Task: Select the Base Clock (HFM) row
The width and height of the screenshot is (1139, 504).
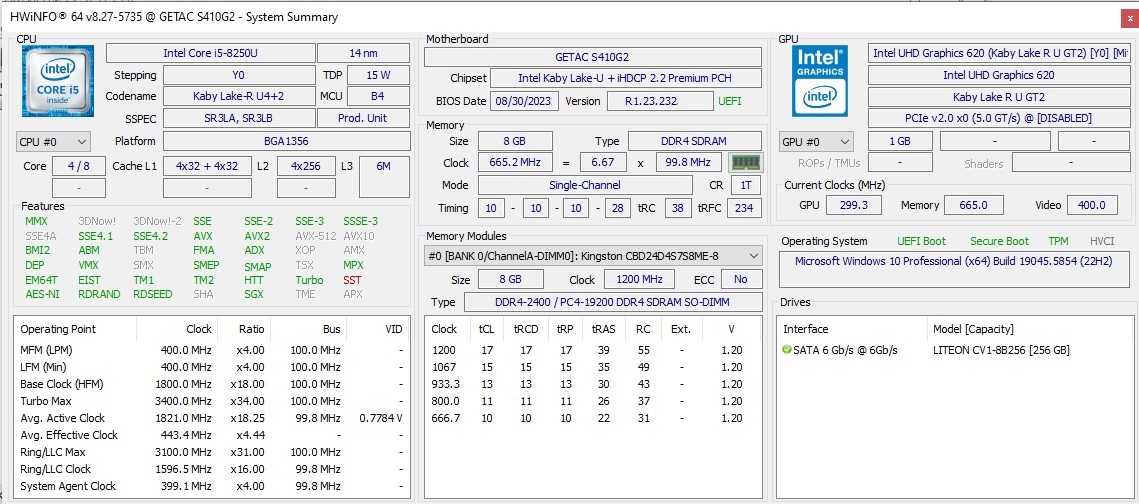Action: [x=211, y=384]
